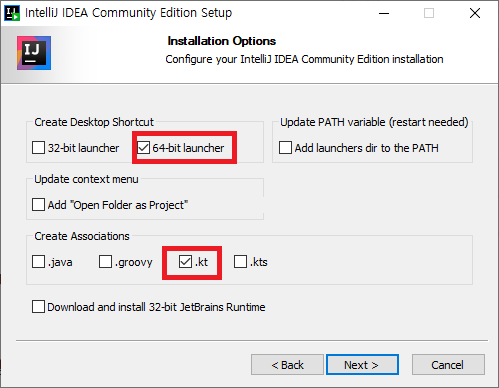Click the IntelliJ IDEA logo in header
The width and height of the screenshot is (499, 388).
(34, 53)
